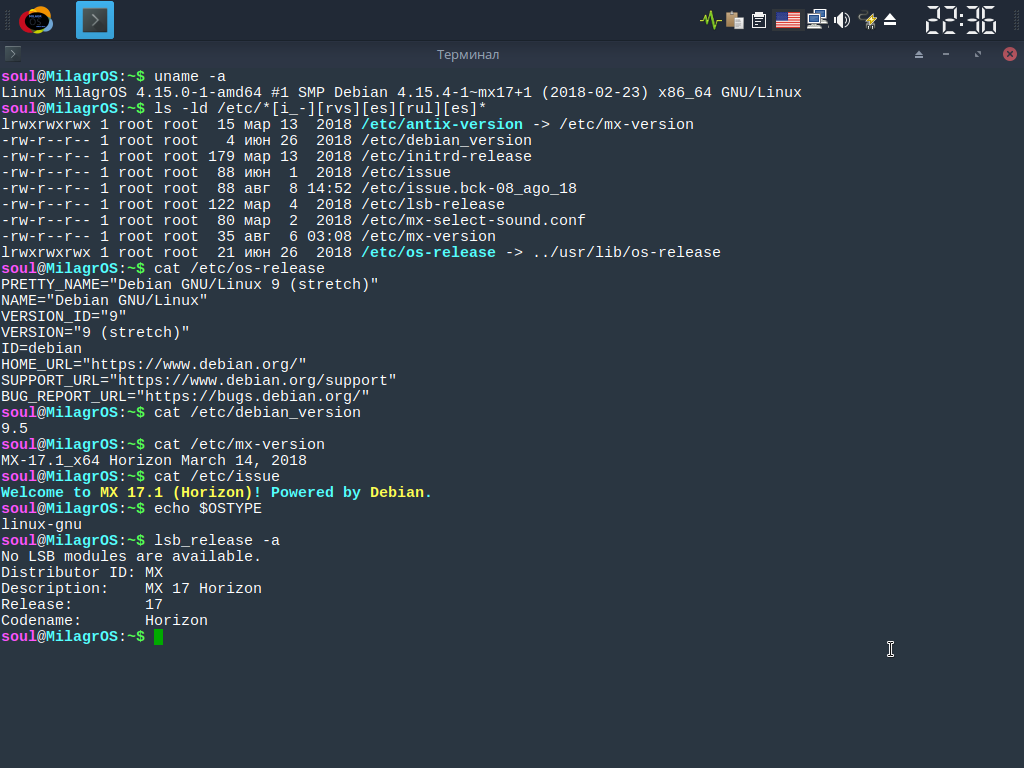The image size is (1024, 768).
Task: Click the 'Codename: Horizon' line
Action: click(104, 620)
